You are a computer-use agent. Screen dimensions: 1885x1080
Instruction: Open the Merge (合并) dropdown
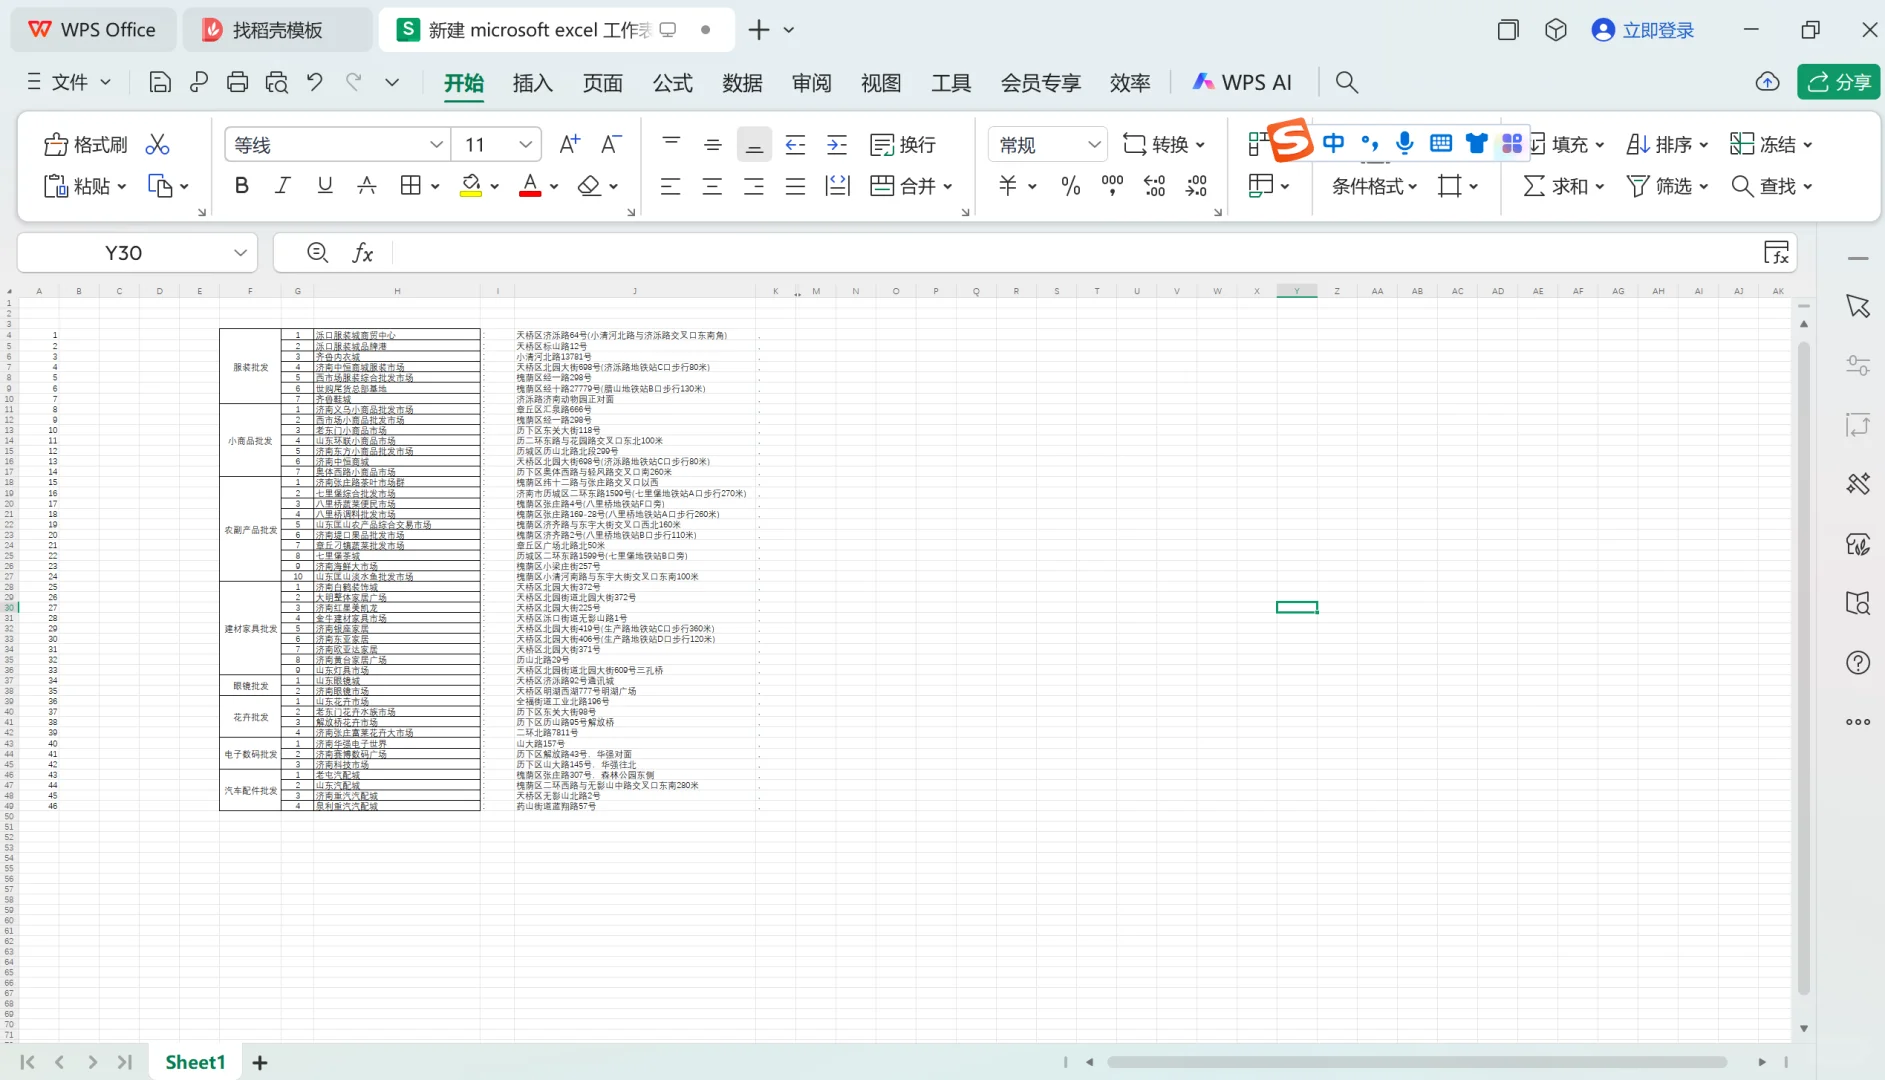[x=911, y=186]
